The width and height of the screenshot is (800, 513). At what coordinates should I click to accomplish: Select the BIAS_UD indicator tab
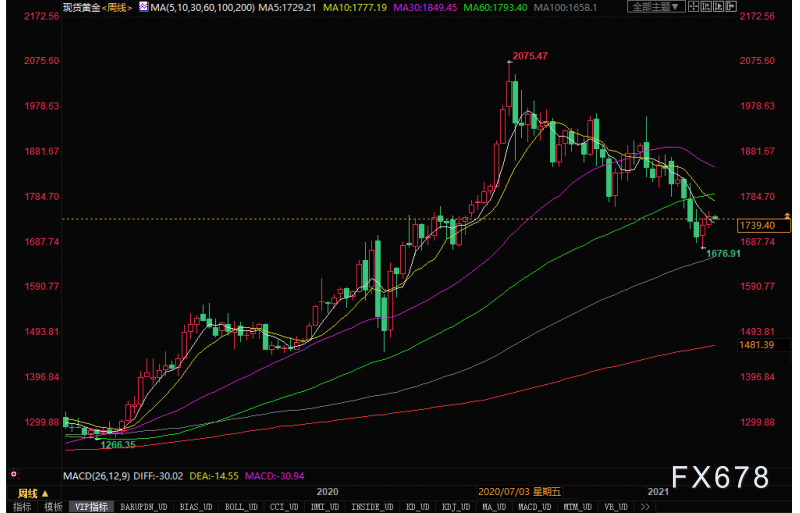coord(196,507)
